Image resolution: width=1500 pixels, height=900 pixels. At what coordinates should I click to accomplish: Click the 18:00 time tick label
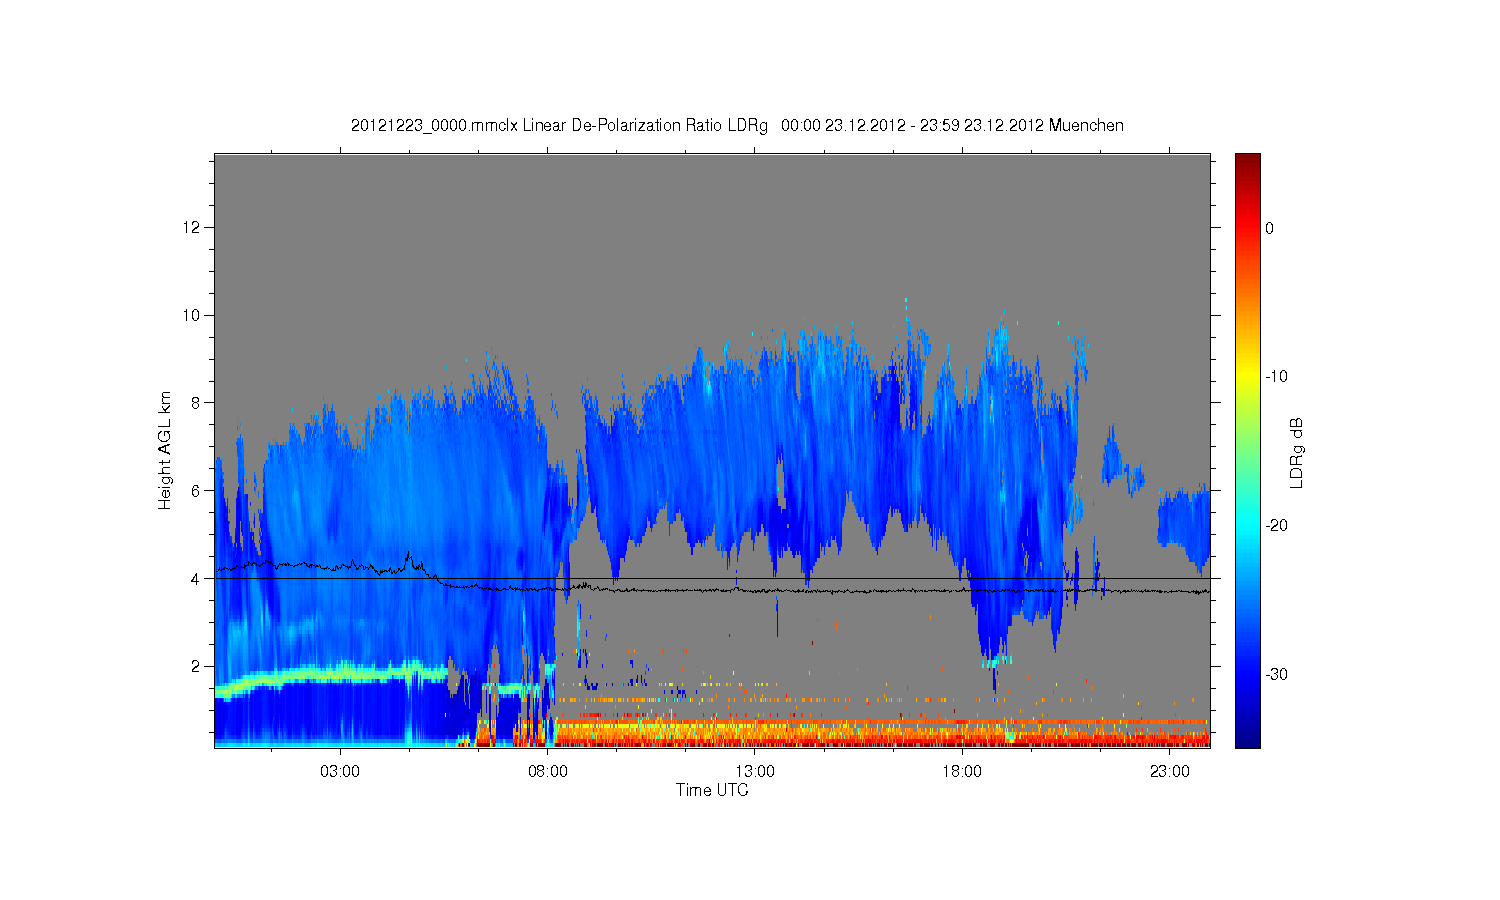tap(962, 772)
